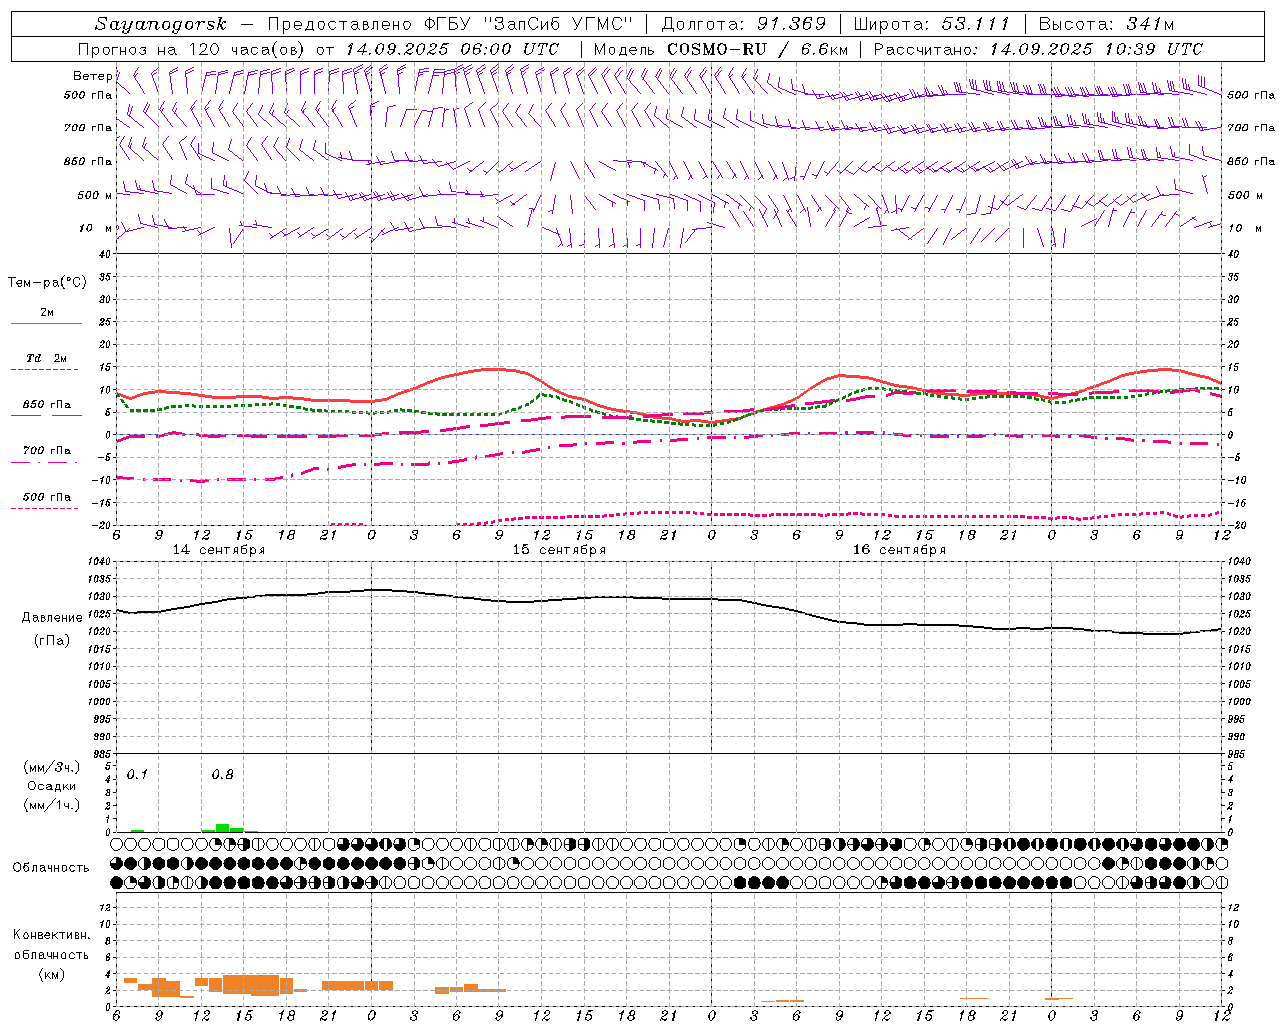Click the "Прогноз на 120 часа(ов)" forecast text
This screenshot has height=1024, width=1280.
click(193, 49)
